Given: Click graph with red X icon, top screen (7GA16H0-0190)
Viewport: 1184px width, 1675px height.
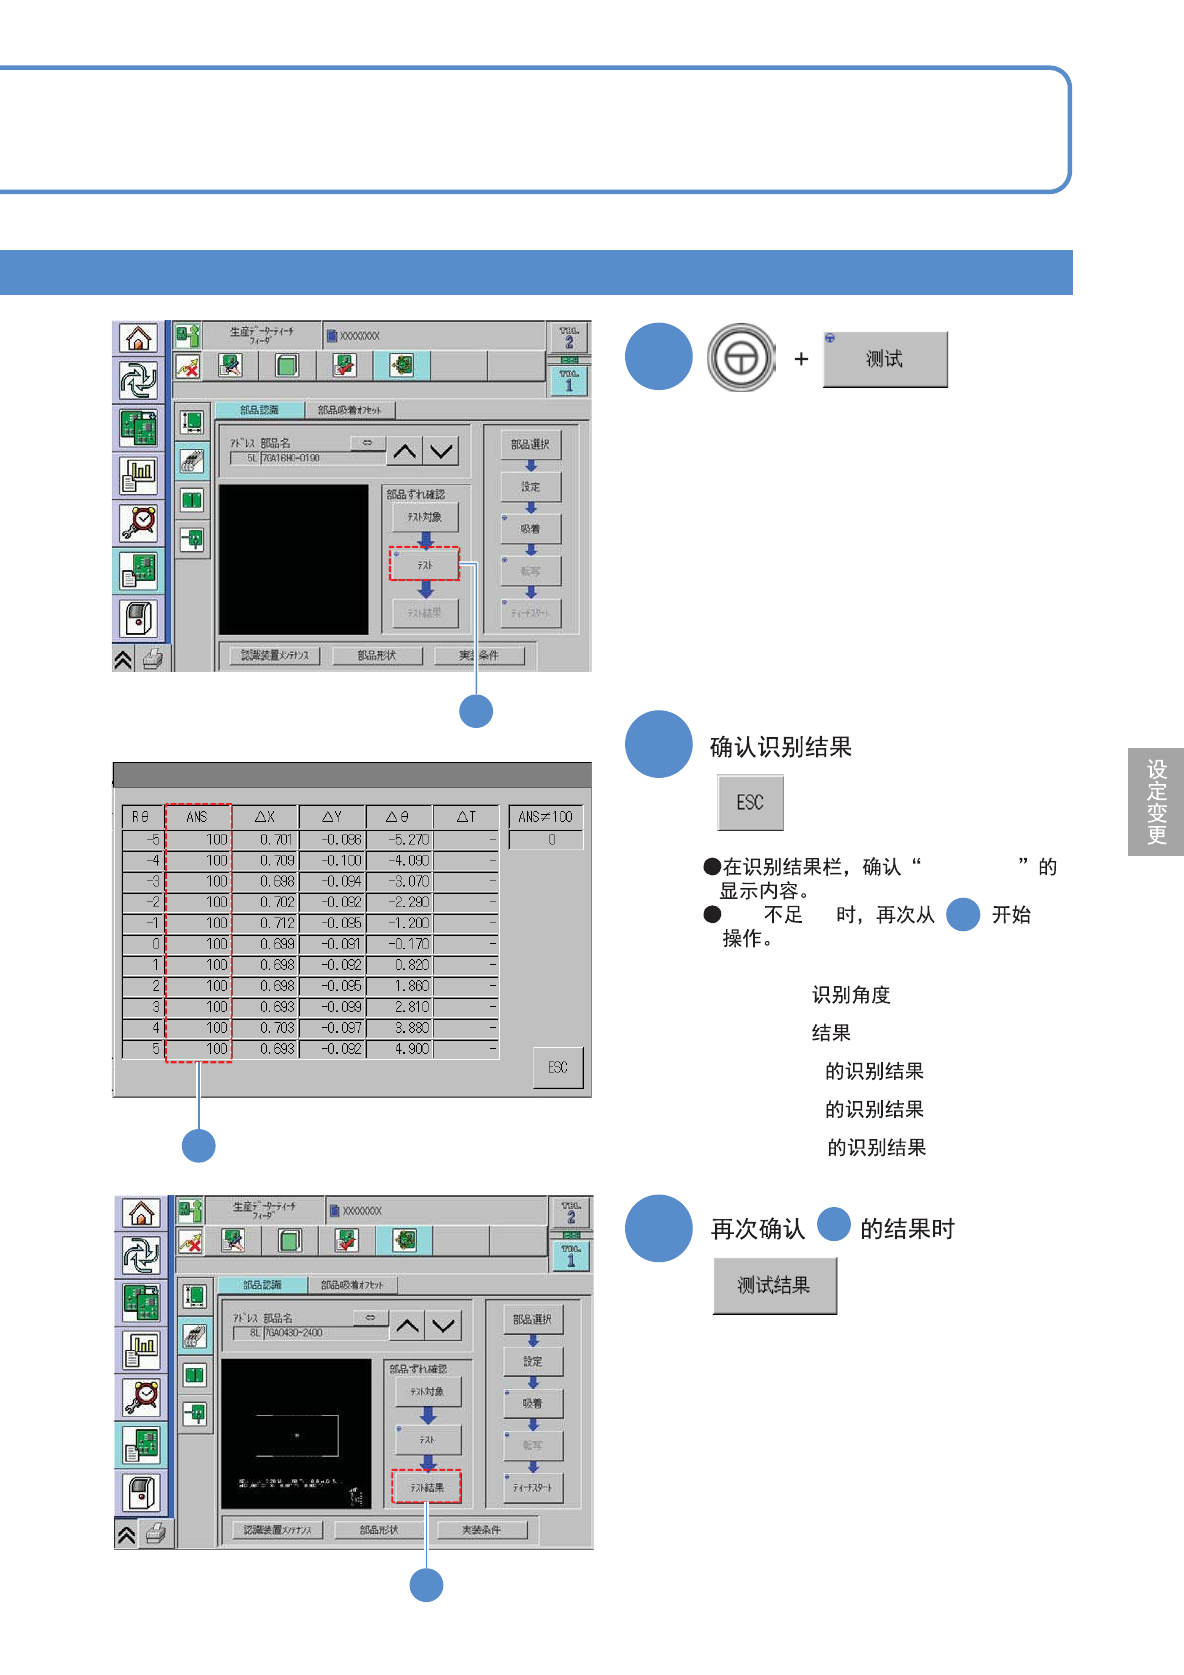Looking at the screenshot, I should [x=188, y=366].
